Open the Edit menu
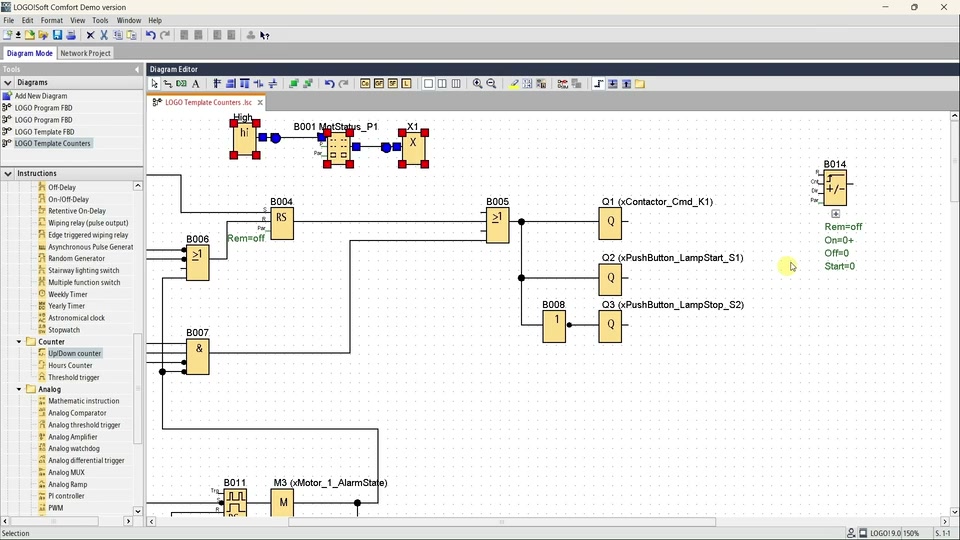960x540 pixels. coord(28,20)
